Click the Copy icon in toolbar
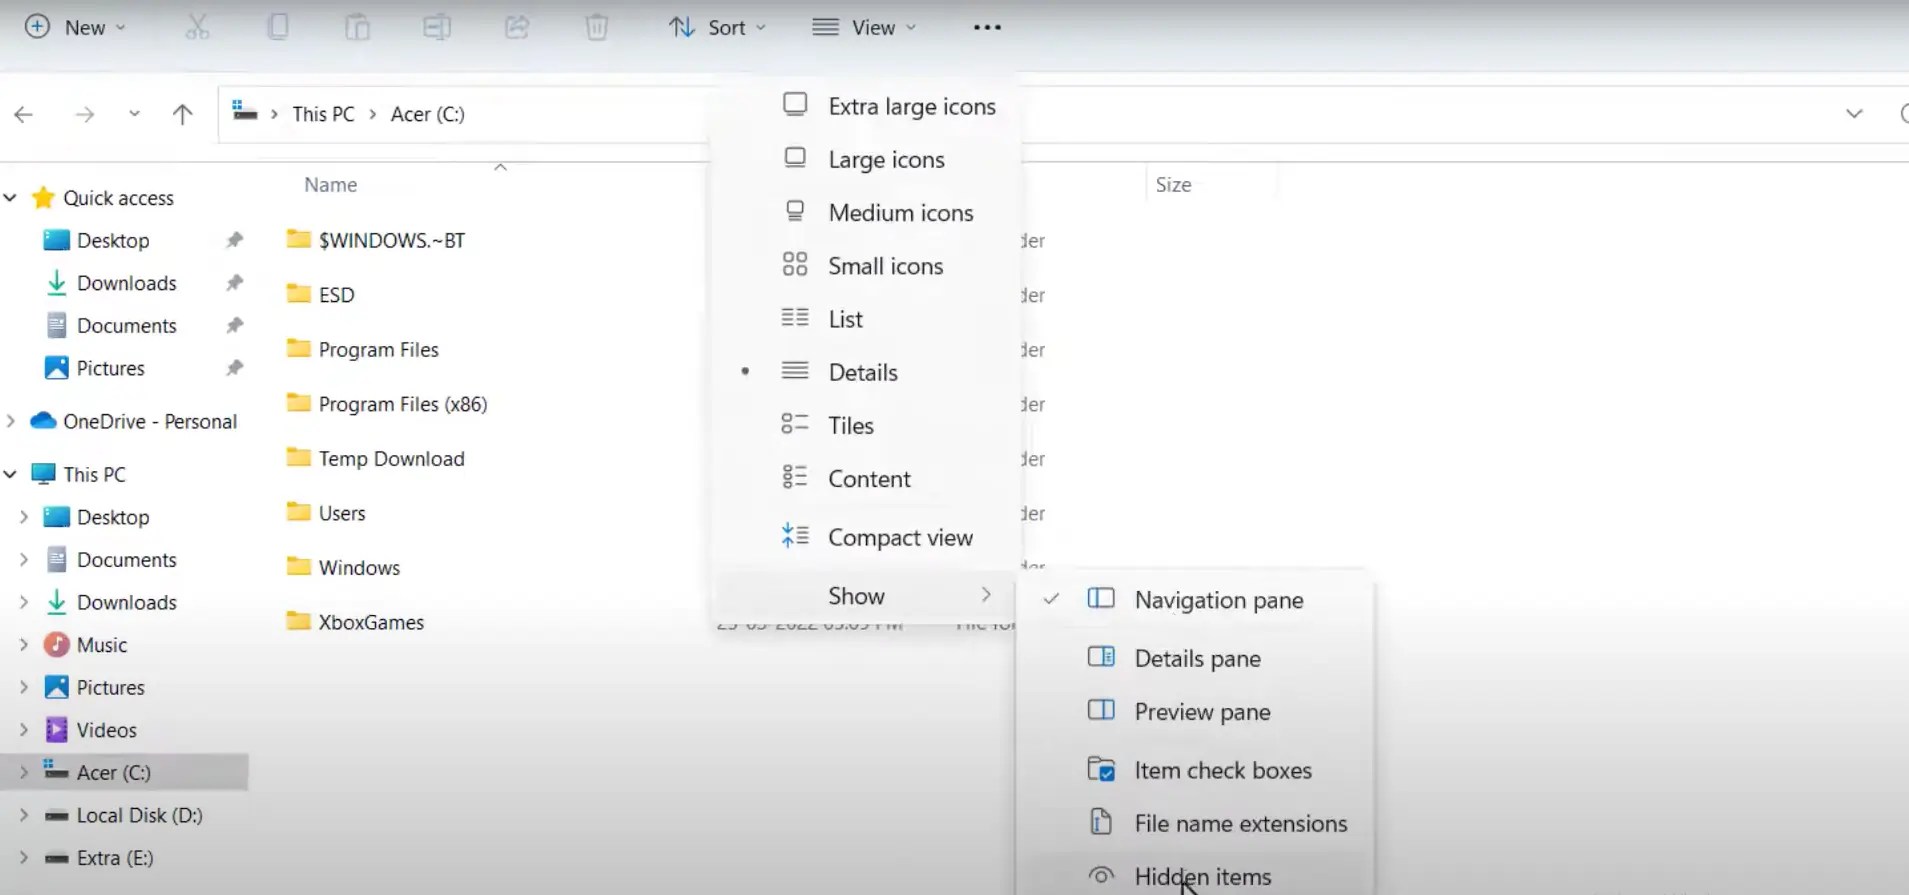Viewport: 1909px width, 895px height. [277, 27]
